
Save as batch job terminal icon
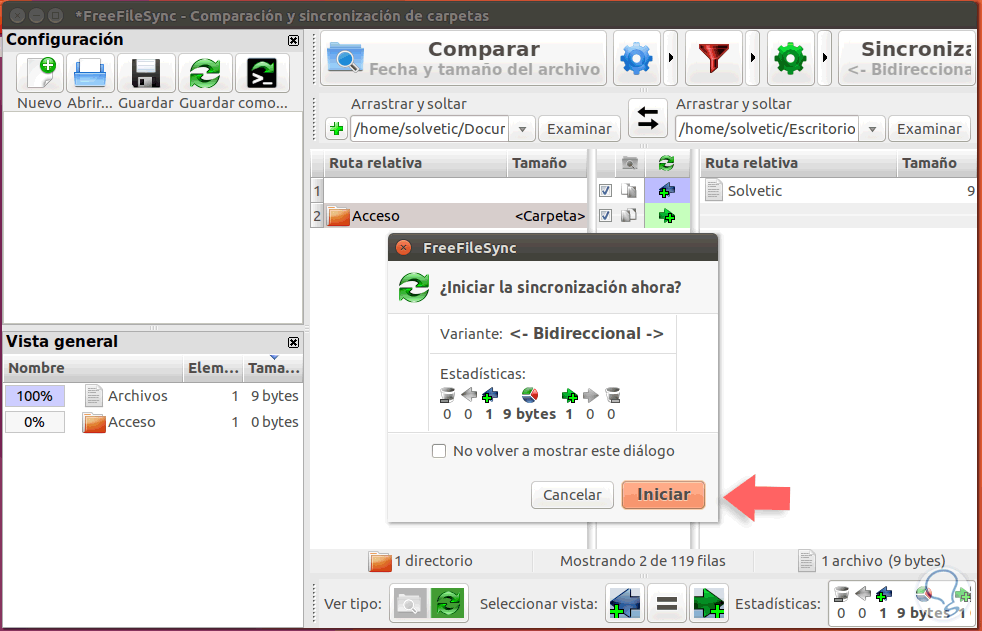[x=262, y=73]
